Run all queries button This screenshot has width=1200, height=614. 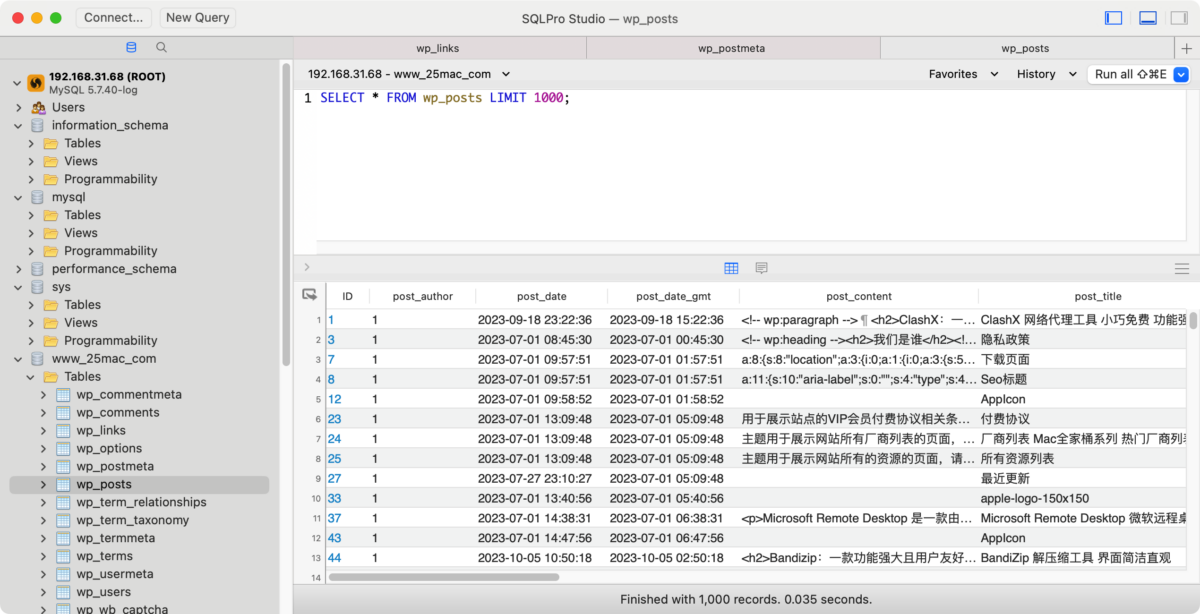[x=1130, y=74]
